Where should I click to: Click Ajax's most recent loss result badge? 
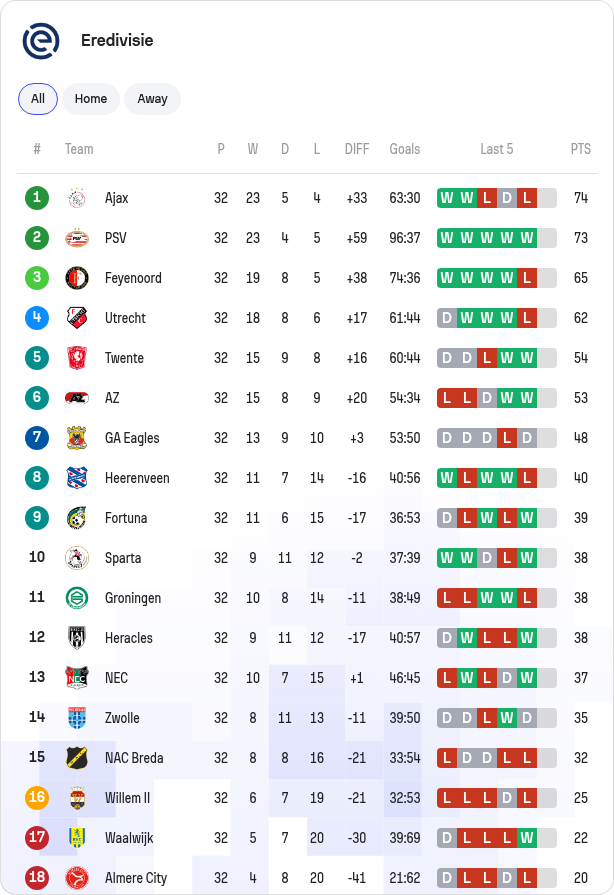pyautogui.click(x=527, y=198)
